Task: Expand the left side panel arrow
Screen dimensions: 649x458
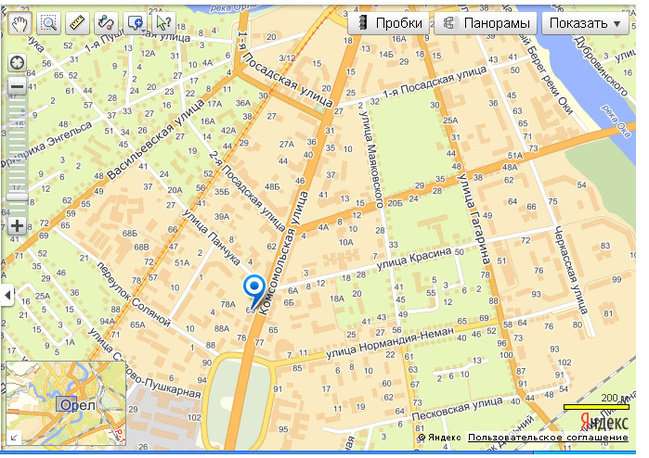Action: click(x=7, y=295)
